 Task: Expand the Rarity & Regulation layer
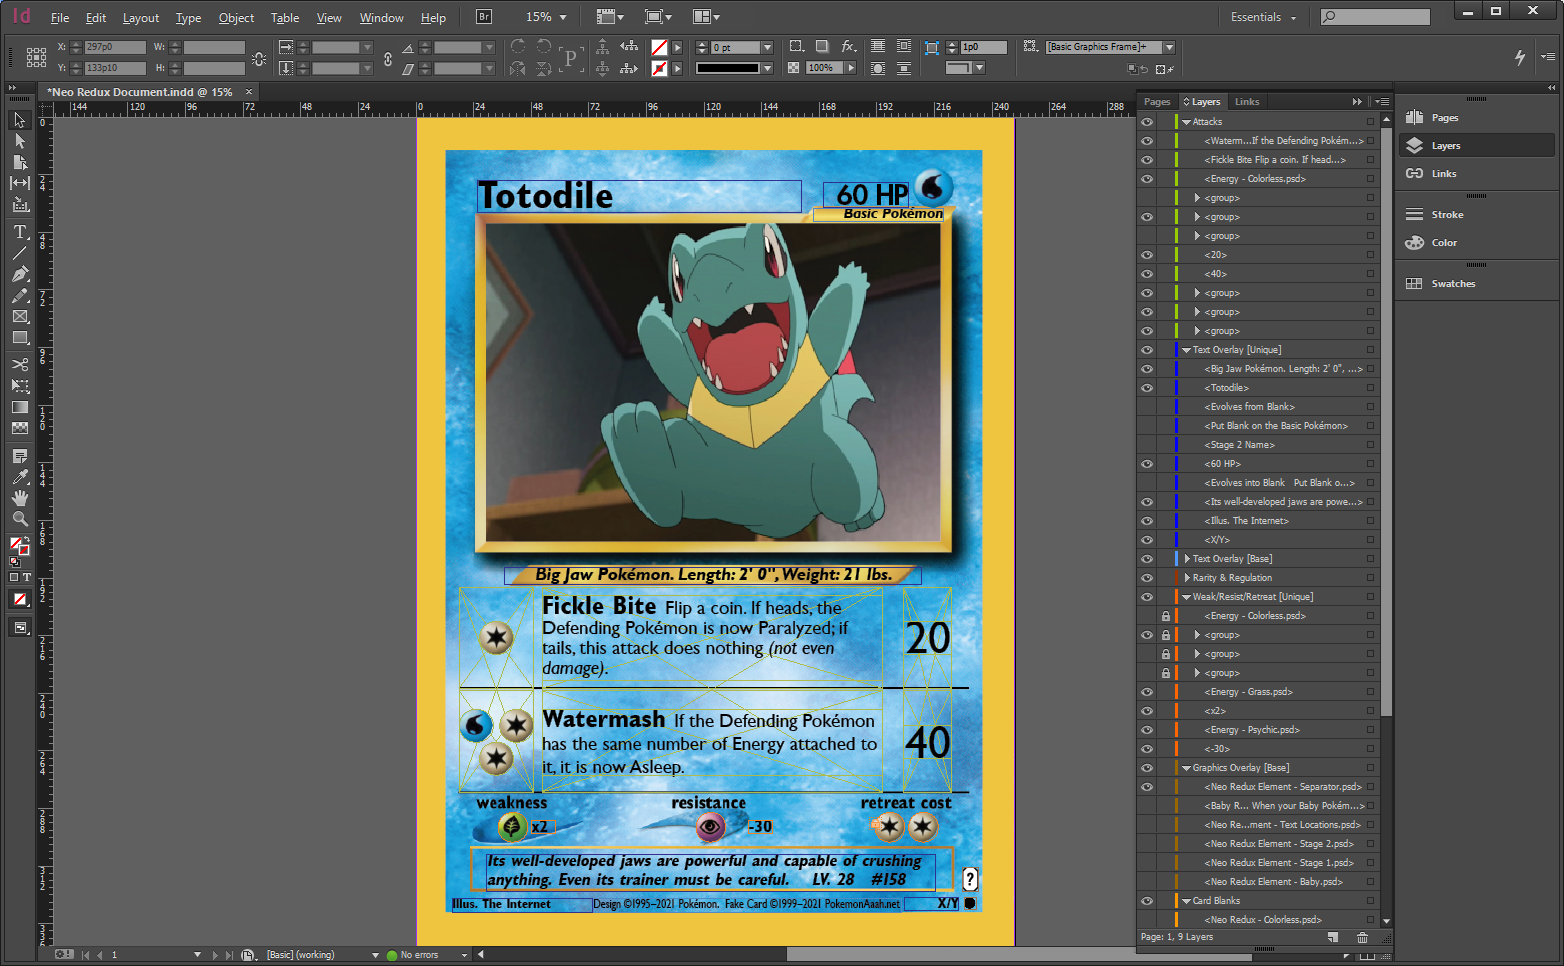click(x=1186, y=578)
